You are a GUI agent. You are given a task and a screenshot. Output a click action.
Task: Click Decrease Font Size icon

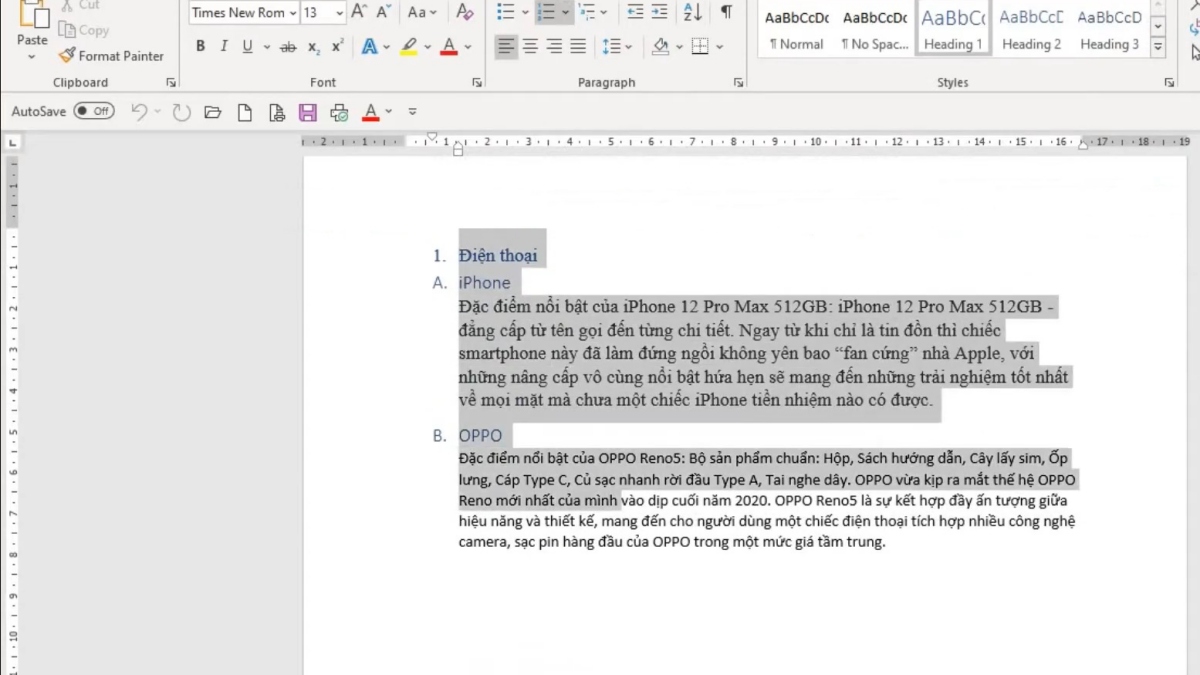pos(383,12)
